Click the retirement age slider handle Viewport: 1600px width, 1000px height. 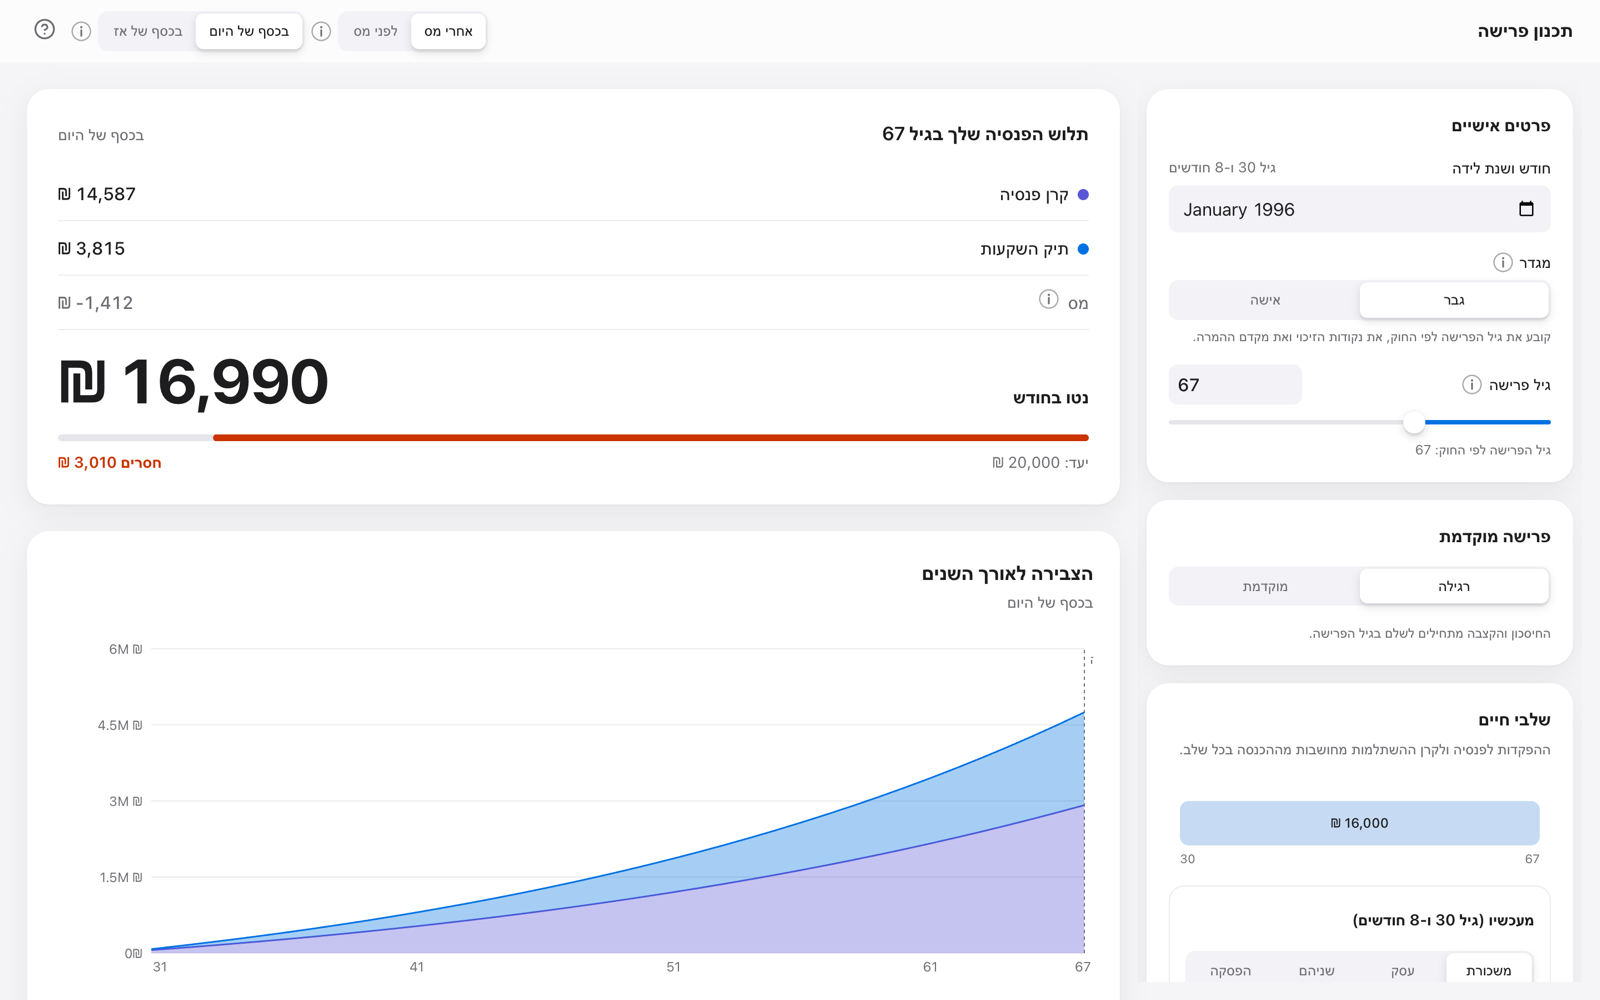pos(1413,422)
